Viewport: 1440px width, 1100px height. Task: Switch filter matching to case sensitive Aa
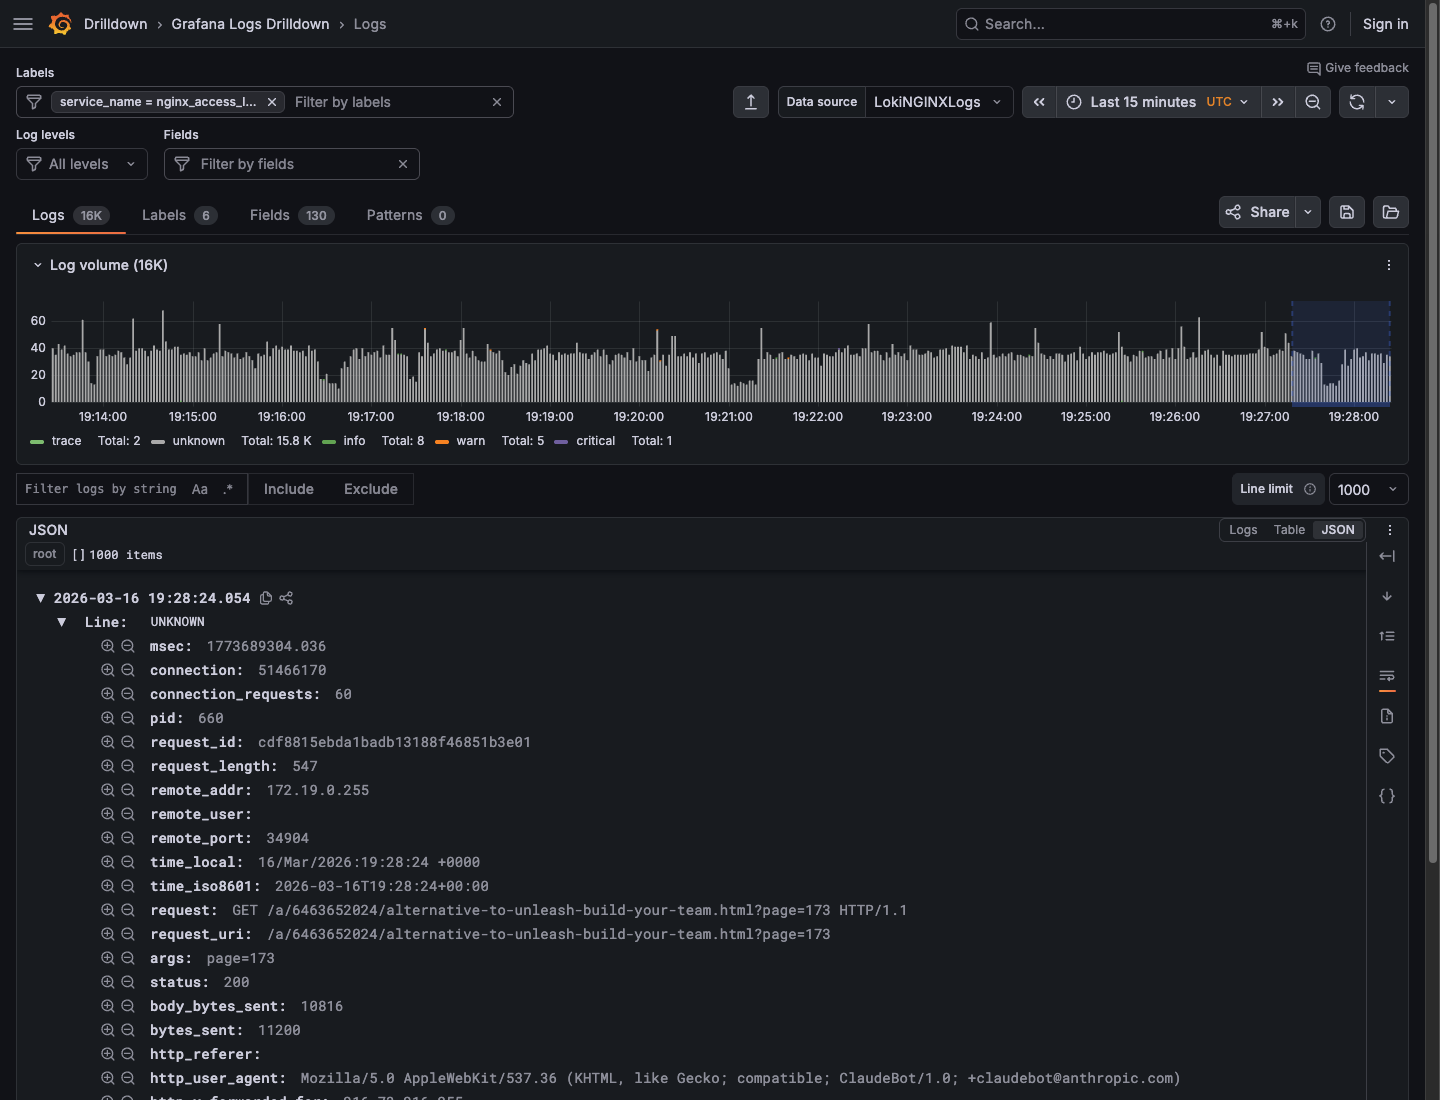click(200, 489)
